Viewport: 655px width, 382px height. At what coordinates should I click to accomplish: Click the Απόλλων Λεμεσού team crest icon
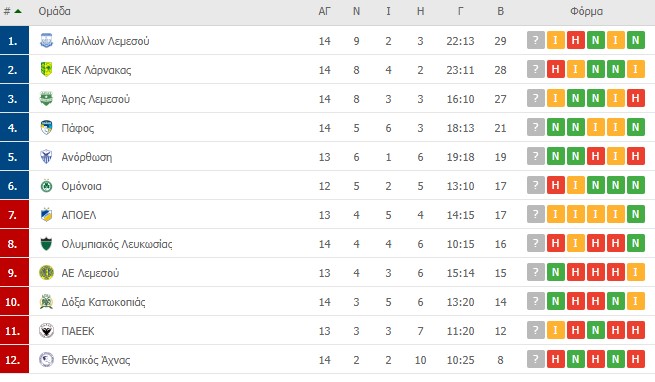click(46, 41)
